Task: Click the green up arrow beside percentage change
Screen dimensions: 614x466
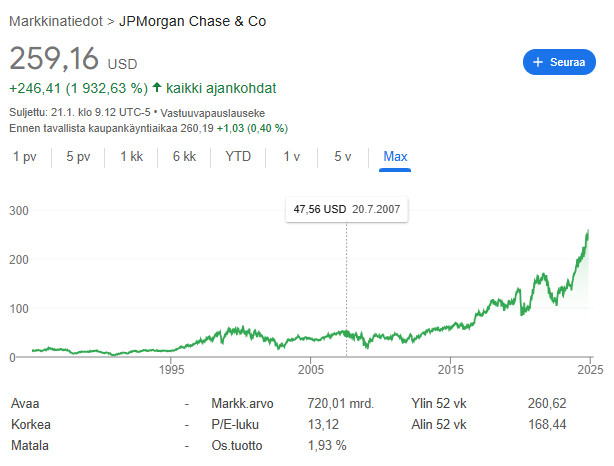Action: 157,88
